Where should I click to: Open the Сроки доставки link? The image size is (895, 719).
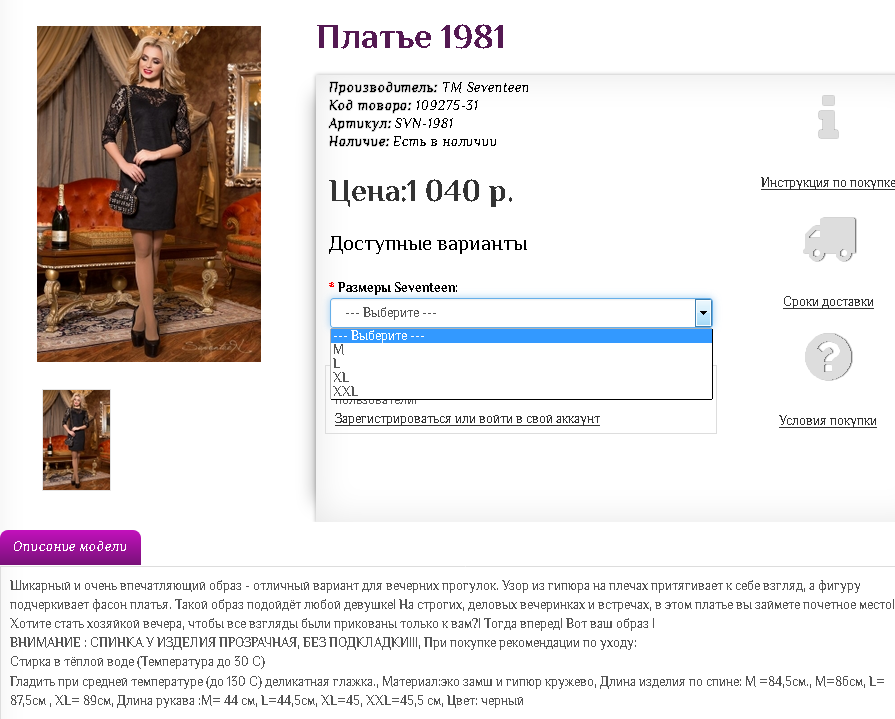[828, 301]
